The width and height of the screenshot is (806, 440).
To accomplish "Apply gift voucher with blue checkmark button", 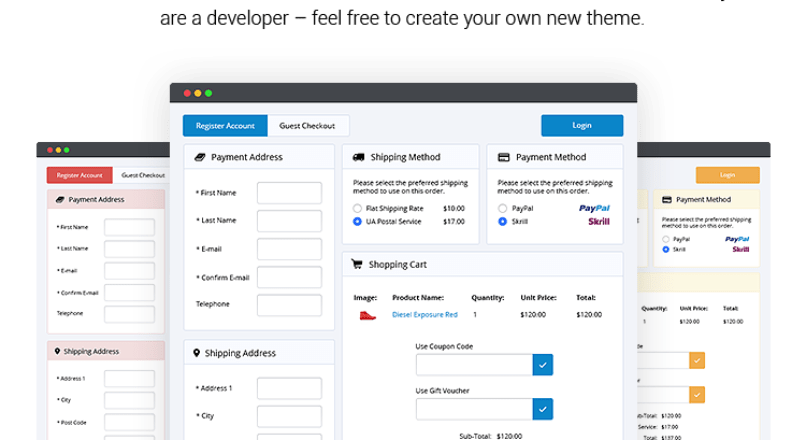I will (x=542, y=409).
